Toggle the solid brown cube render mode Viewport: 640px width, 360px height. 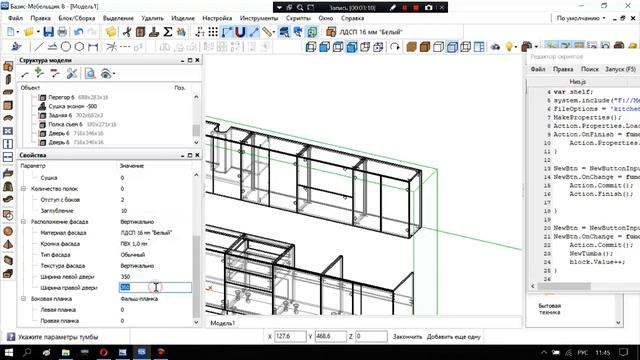pos(411,47)
